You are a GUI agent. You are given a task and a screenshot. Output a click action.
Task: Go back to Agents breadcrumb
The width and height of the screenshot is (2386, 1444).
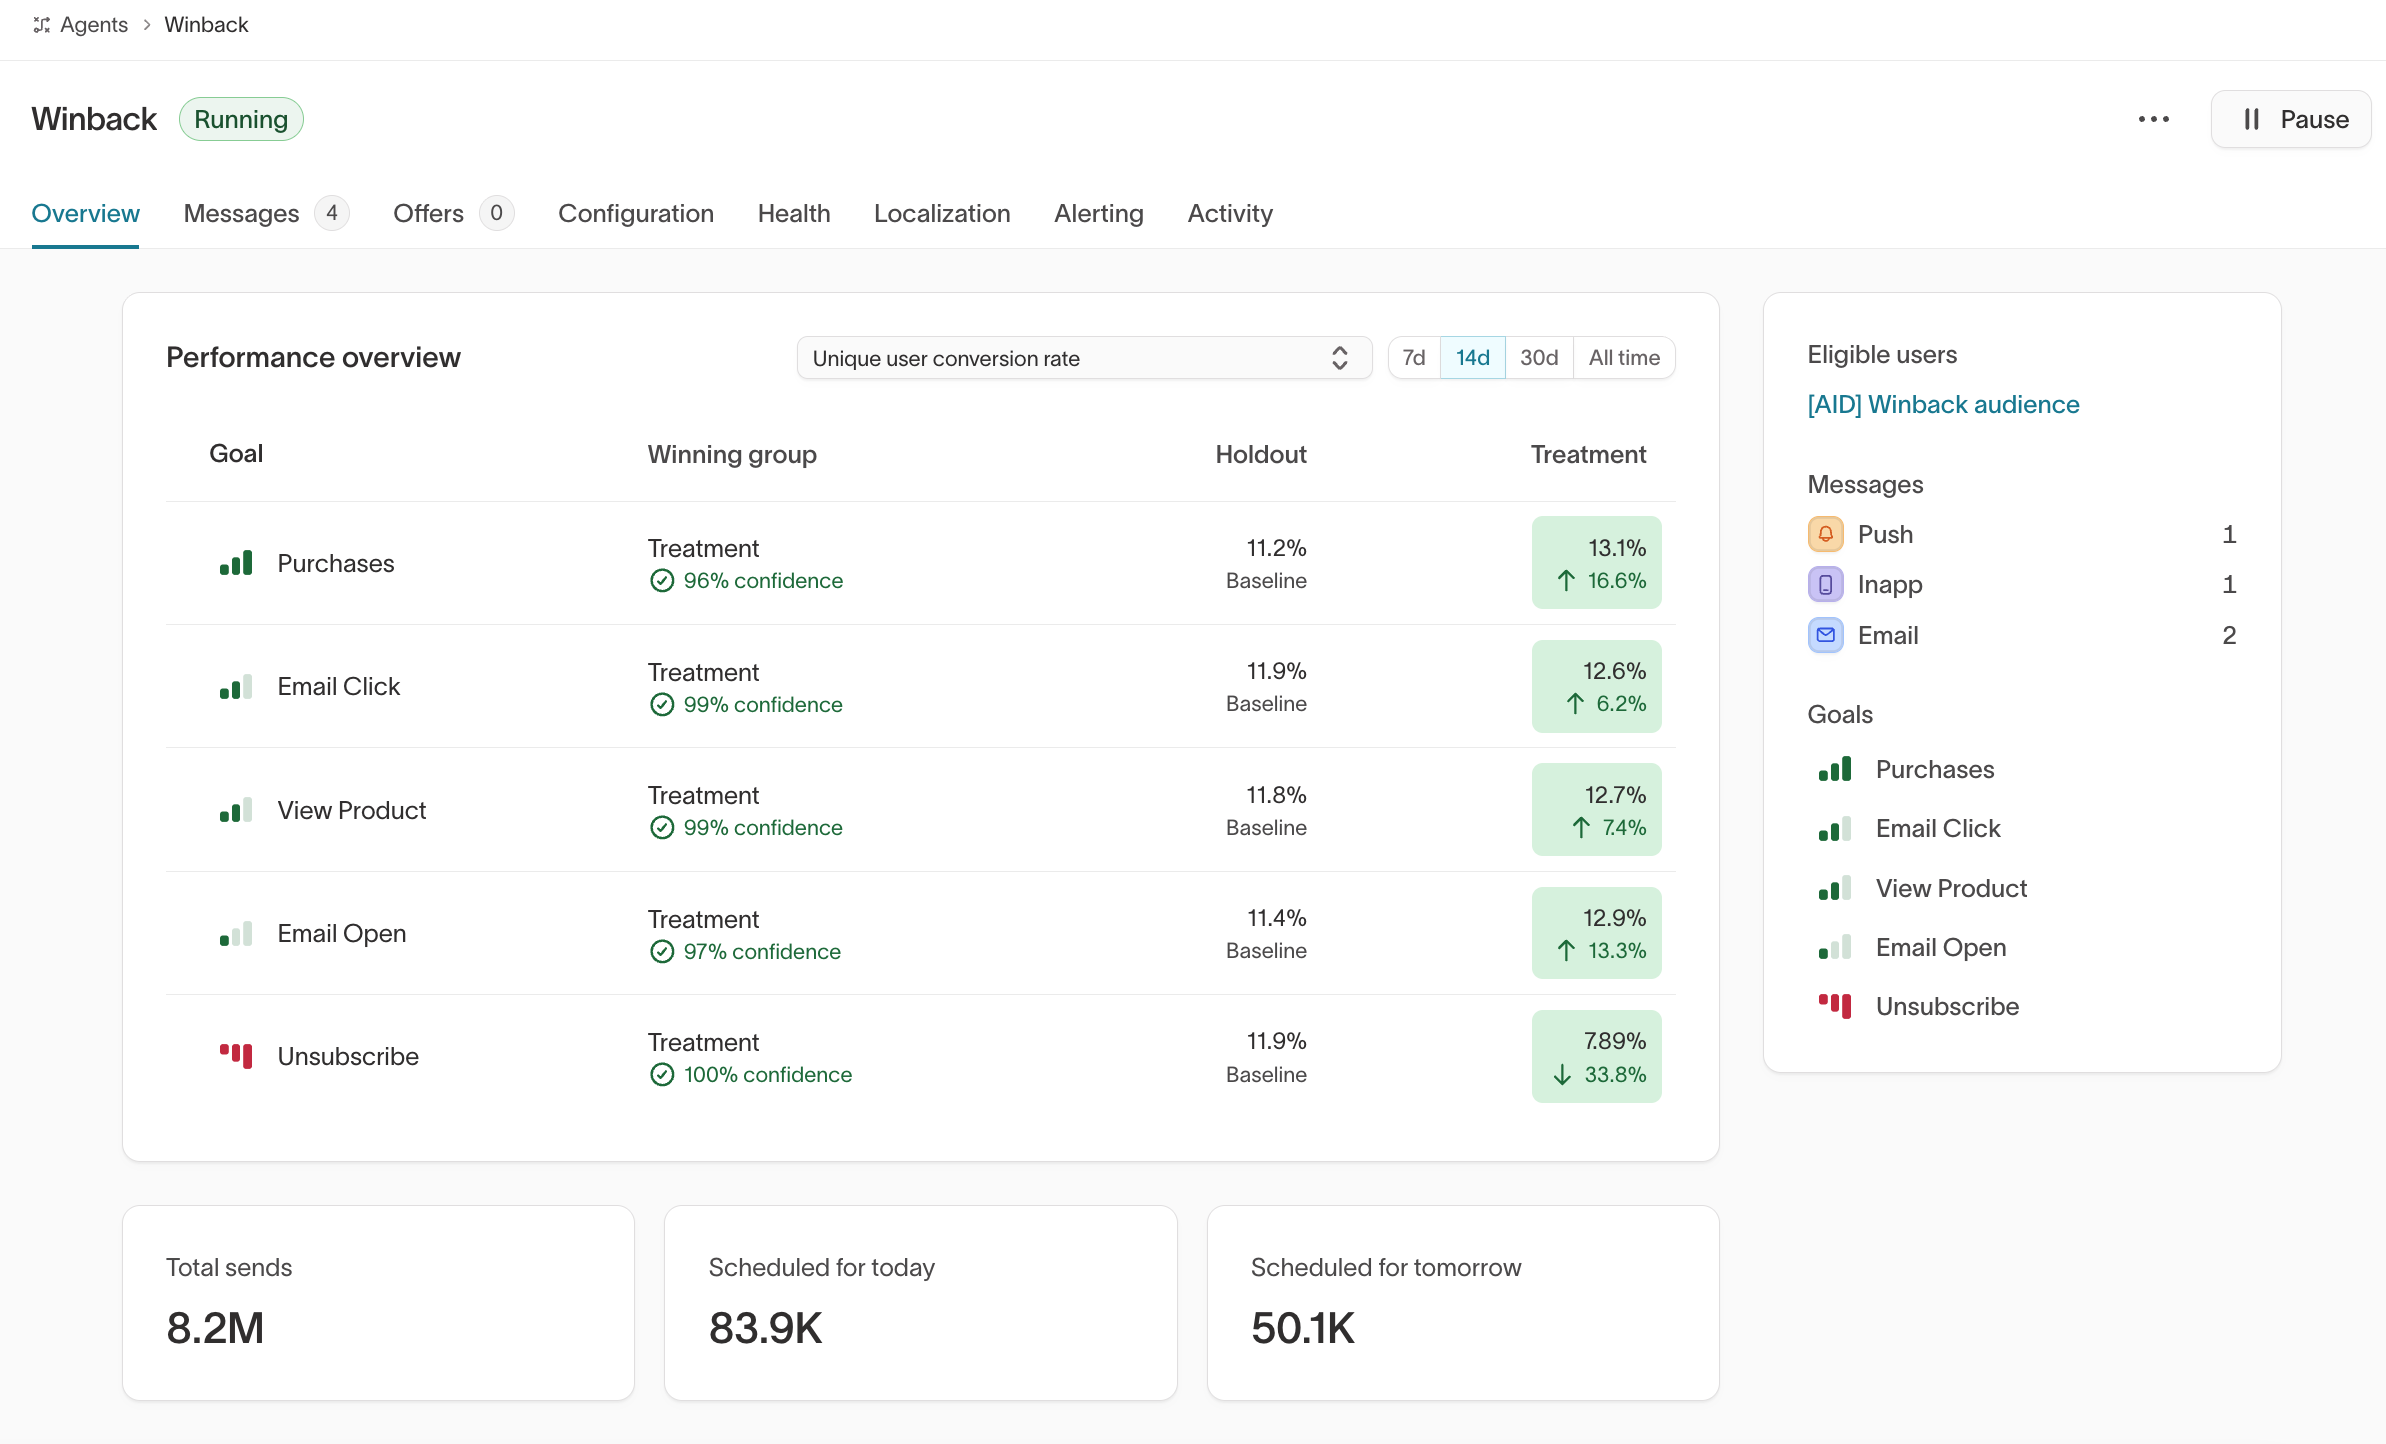coord(93,25)
